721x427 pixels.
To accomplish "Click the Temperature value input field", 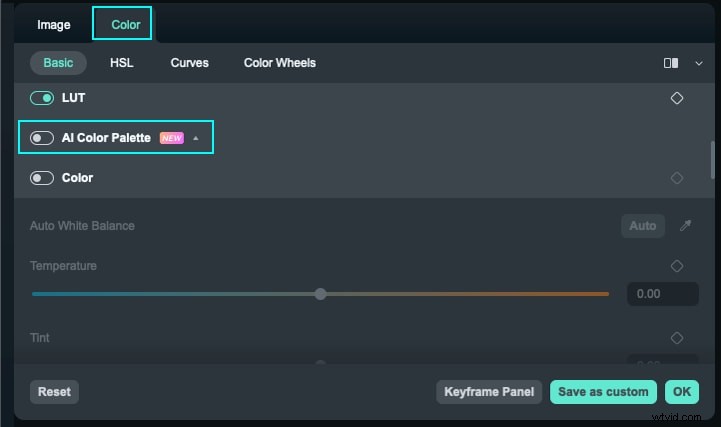I will (x=662, y=294).
